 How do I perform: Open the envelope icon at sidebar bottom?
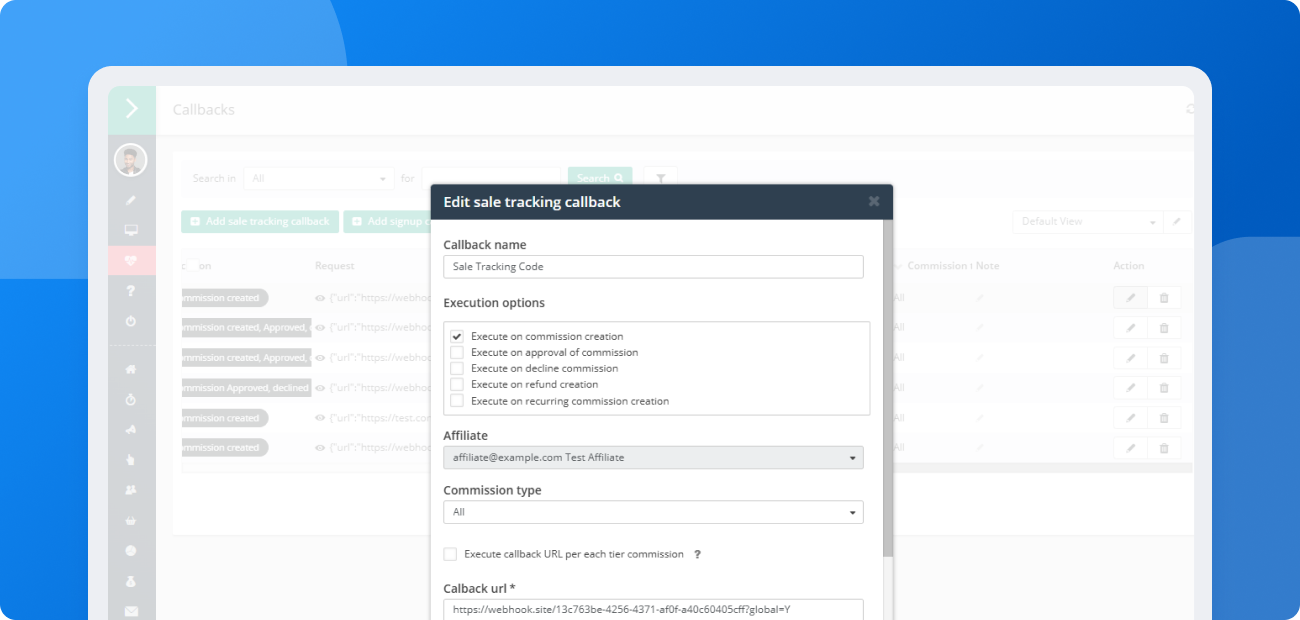click(x=131, y=611)
